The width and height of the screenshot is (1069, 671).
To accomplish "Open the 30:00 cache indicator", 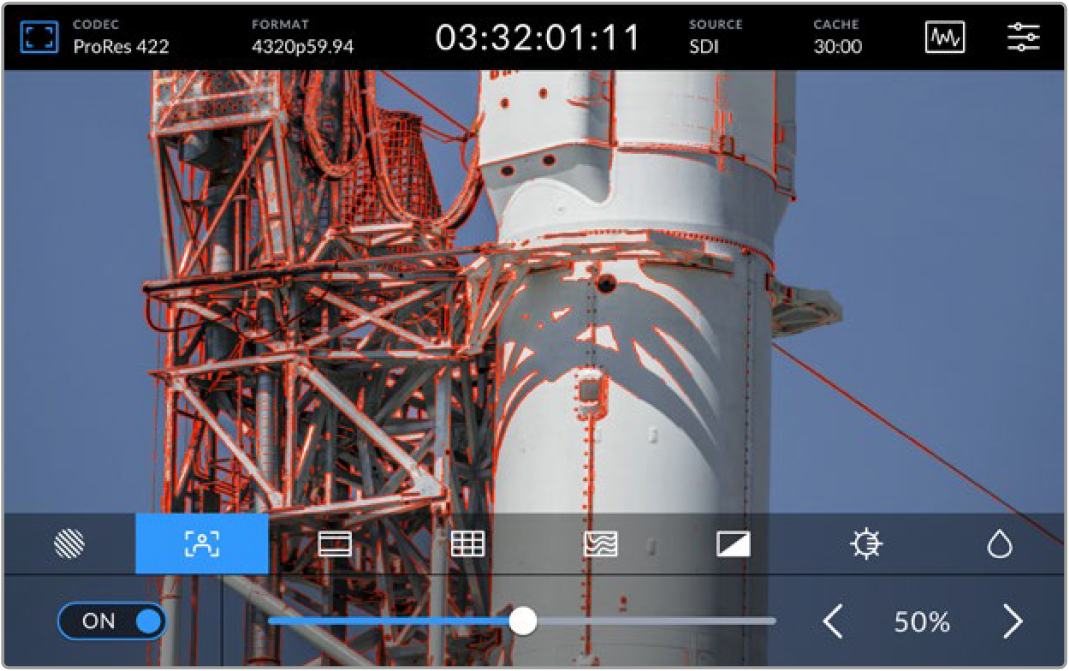I will 838,37.
